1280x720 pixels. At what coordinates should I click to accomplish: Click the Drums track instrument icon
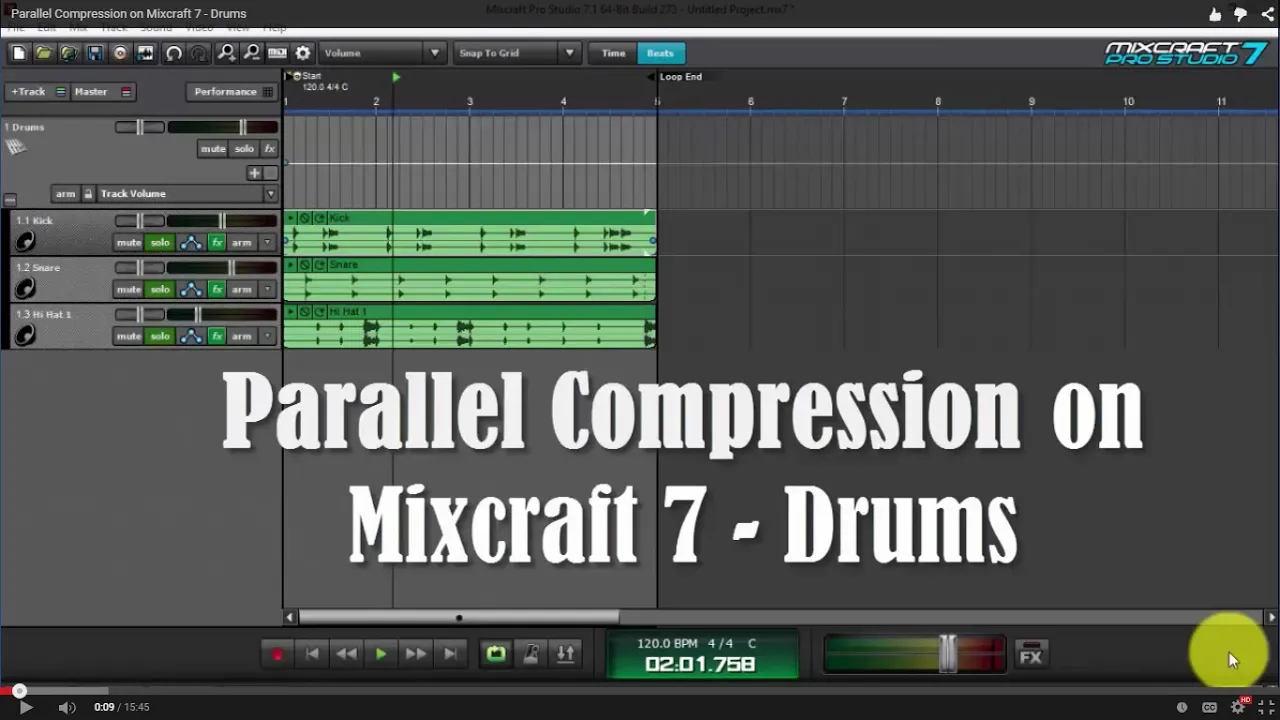pos(15,147)
